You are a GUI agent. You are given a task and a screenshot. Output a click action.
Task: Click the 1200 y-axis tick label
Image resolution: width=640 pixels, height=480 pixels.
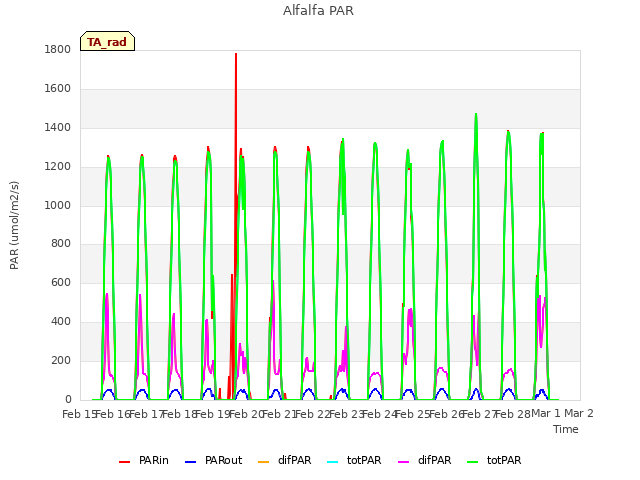(58, 167)
